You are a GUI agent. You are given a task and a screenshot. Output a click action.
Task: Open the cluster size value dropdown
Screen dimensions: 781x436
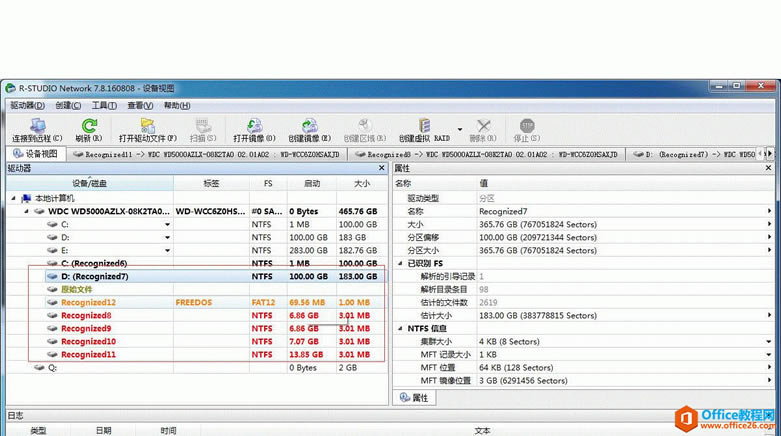(x=769, y=342)
